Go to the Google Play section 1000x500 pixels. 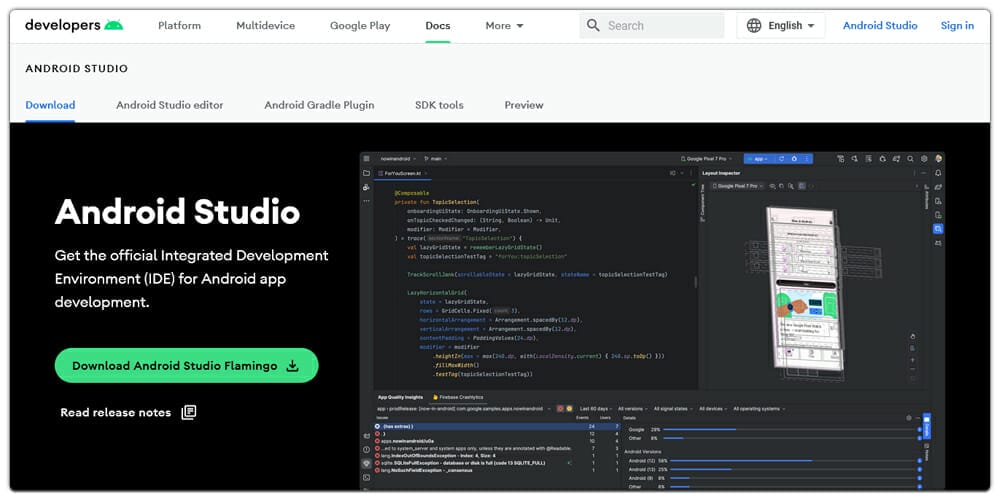(x=360, y=26)
